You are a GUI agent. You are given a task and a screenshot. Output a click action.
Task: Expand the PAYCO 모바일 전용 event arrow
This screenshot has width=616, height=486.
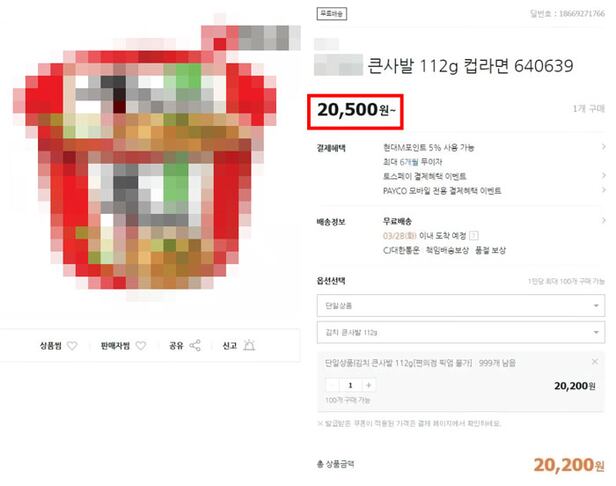point(603,190)
